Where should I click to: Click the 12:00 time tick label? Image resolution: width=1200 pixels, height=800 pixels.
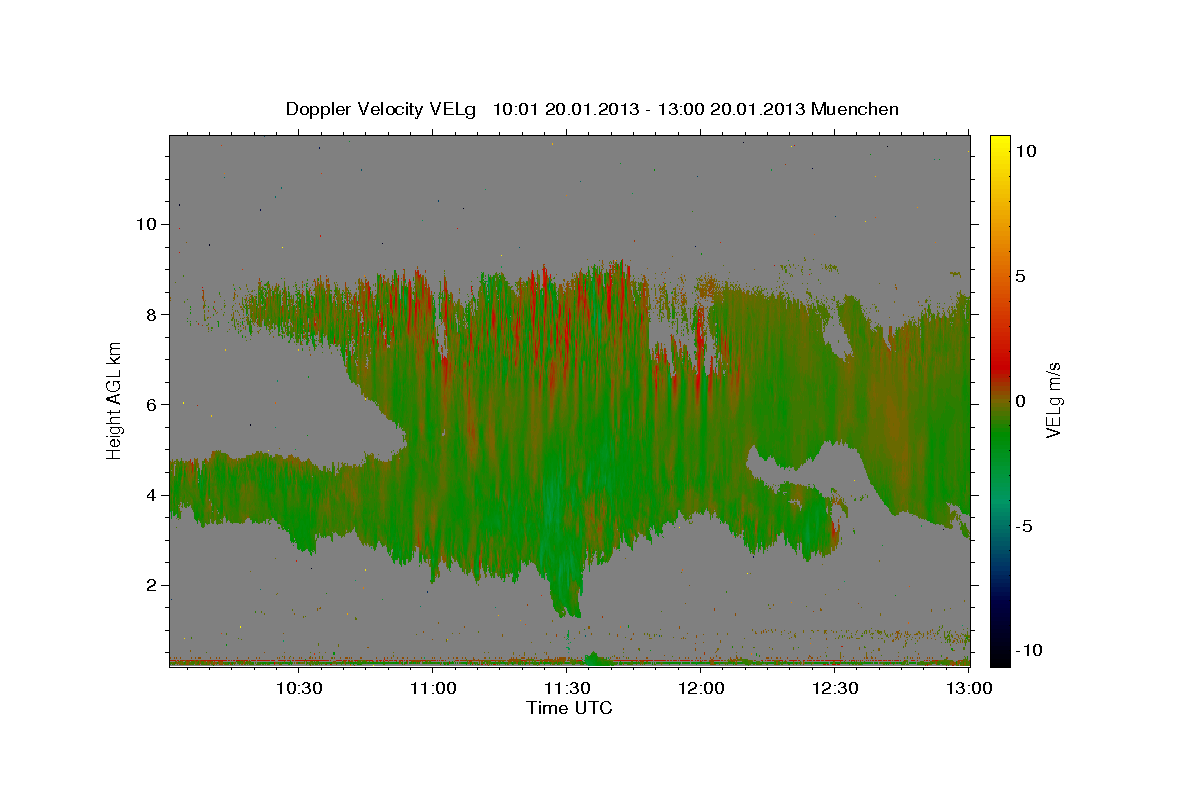pyautogui.click(x=701, y=689)
